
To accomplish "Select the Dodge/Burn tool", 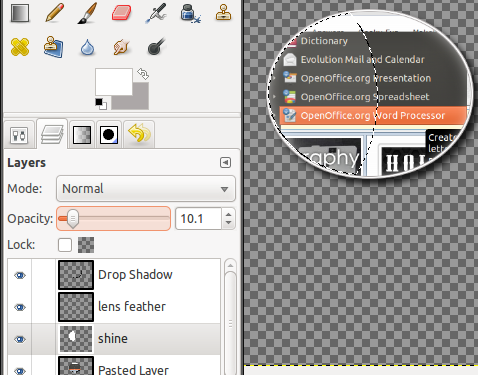I will point(156,46).
